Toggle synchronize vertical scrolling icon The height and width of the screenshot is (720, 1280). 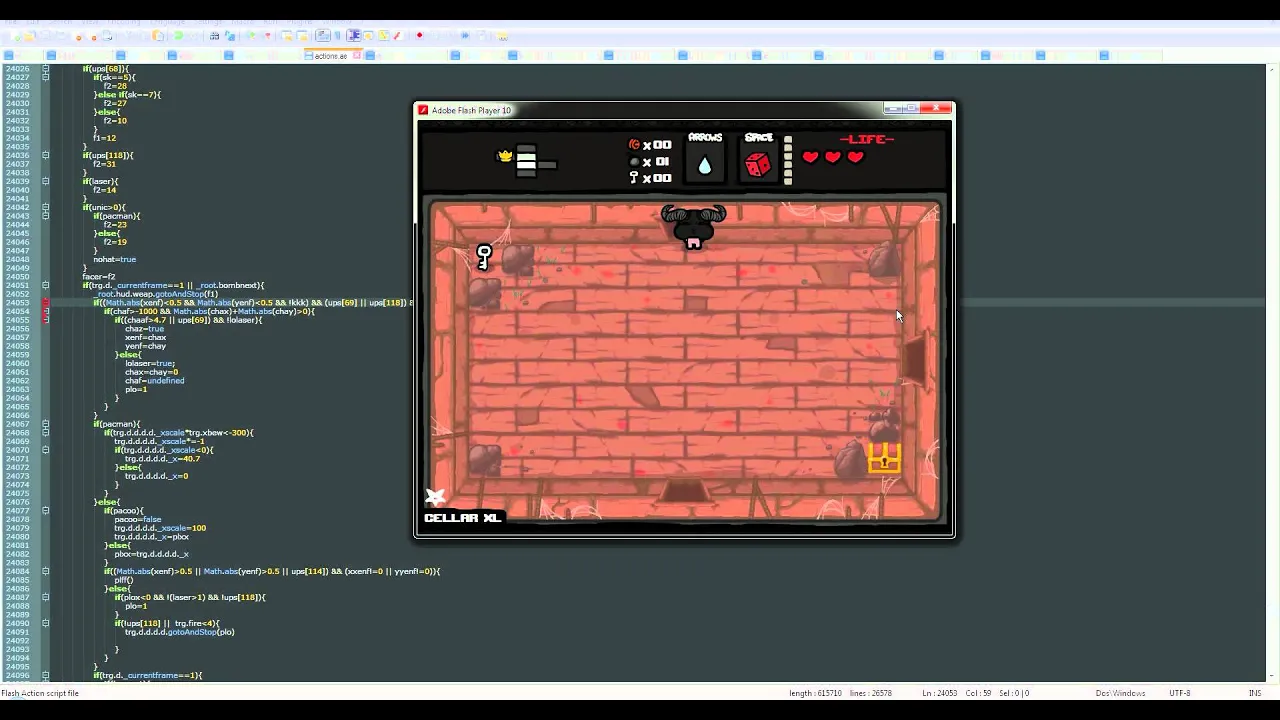pyautogui.click(x=287, y=36)
